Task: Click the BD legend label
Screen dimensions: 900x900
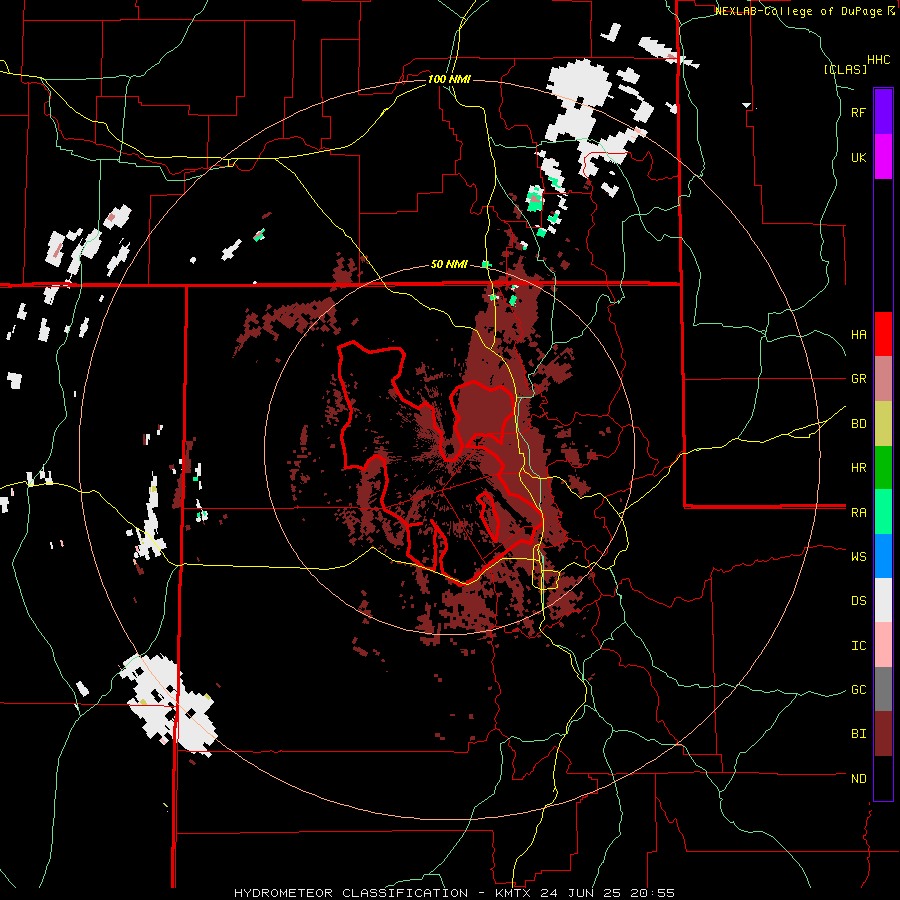Action: [x=858, y=423]
